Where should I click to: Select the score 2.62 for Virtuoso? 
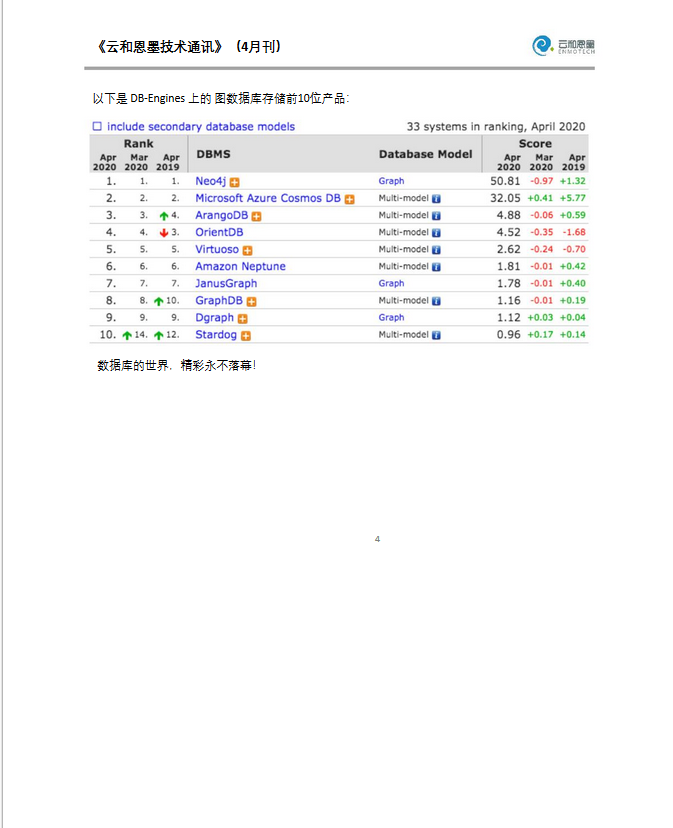coord(508,249)
